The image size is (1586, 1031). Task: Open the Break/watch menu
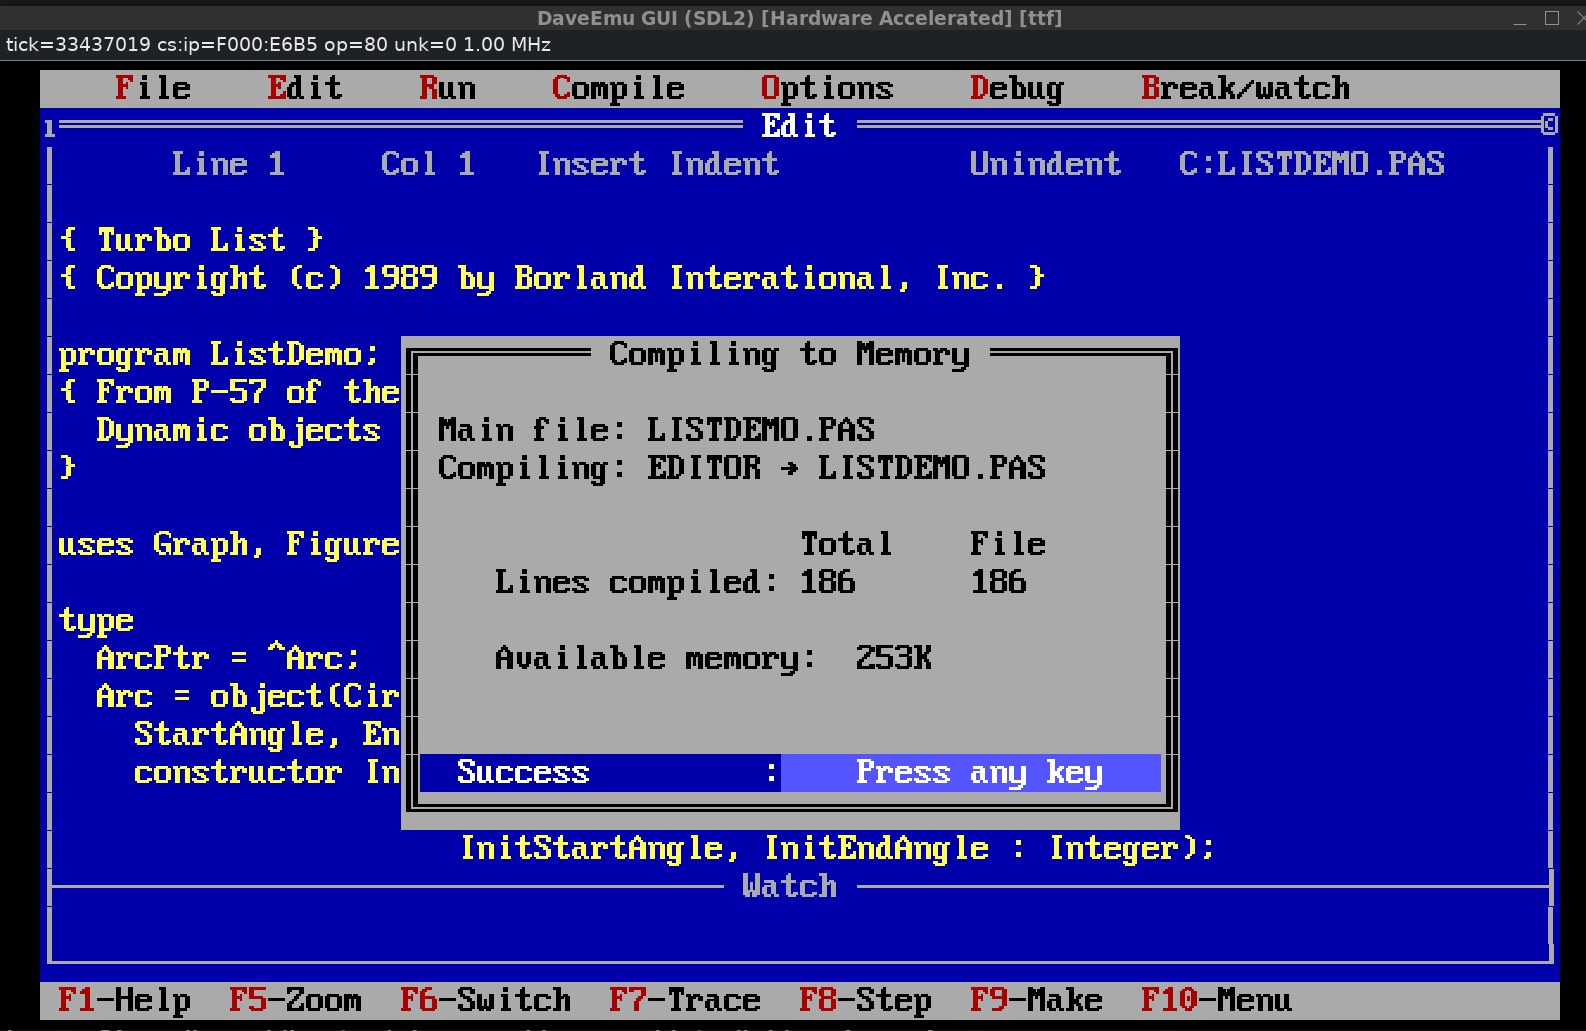click(x=1245, y=88)
